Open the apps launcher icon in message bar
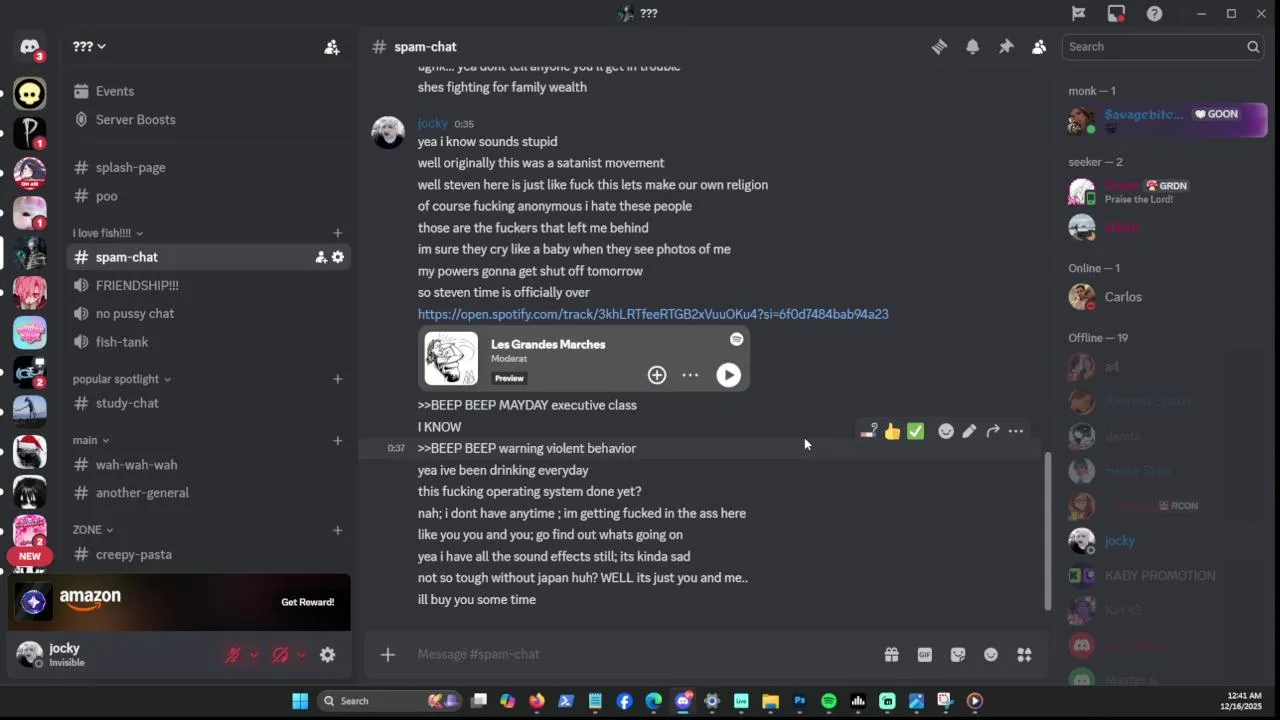This screenshot has height=720, width=1280. tap(1024, 655)
